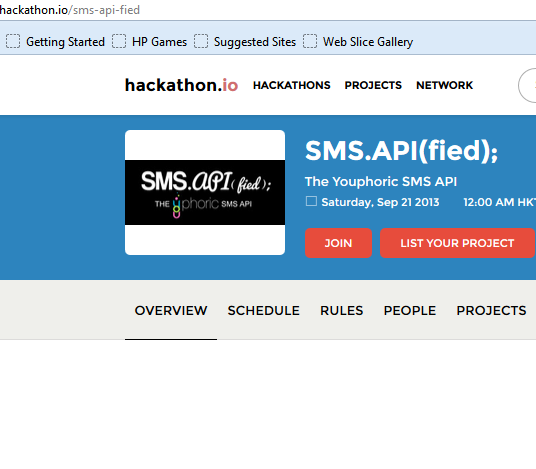The height and width of the screenshot is (469, 536).
Task: Open the HP Games bookmark
Action: click(150, 42)
